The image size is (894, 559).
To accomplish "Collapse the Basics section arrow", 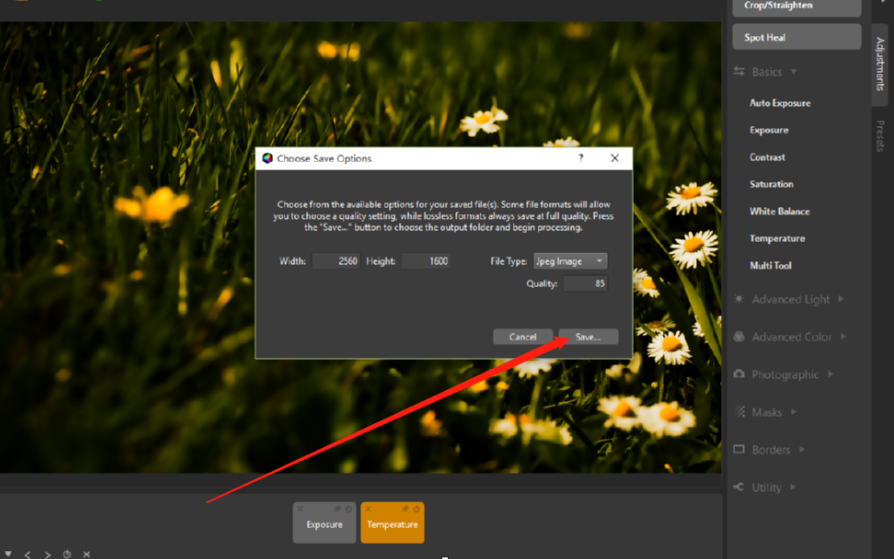I will click(x=794, y=72).
